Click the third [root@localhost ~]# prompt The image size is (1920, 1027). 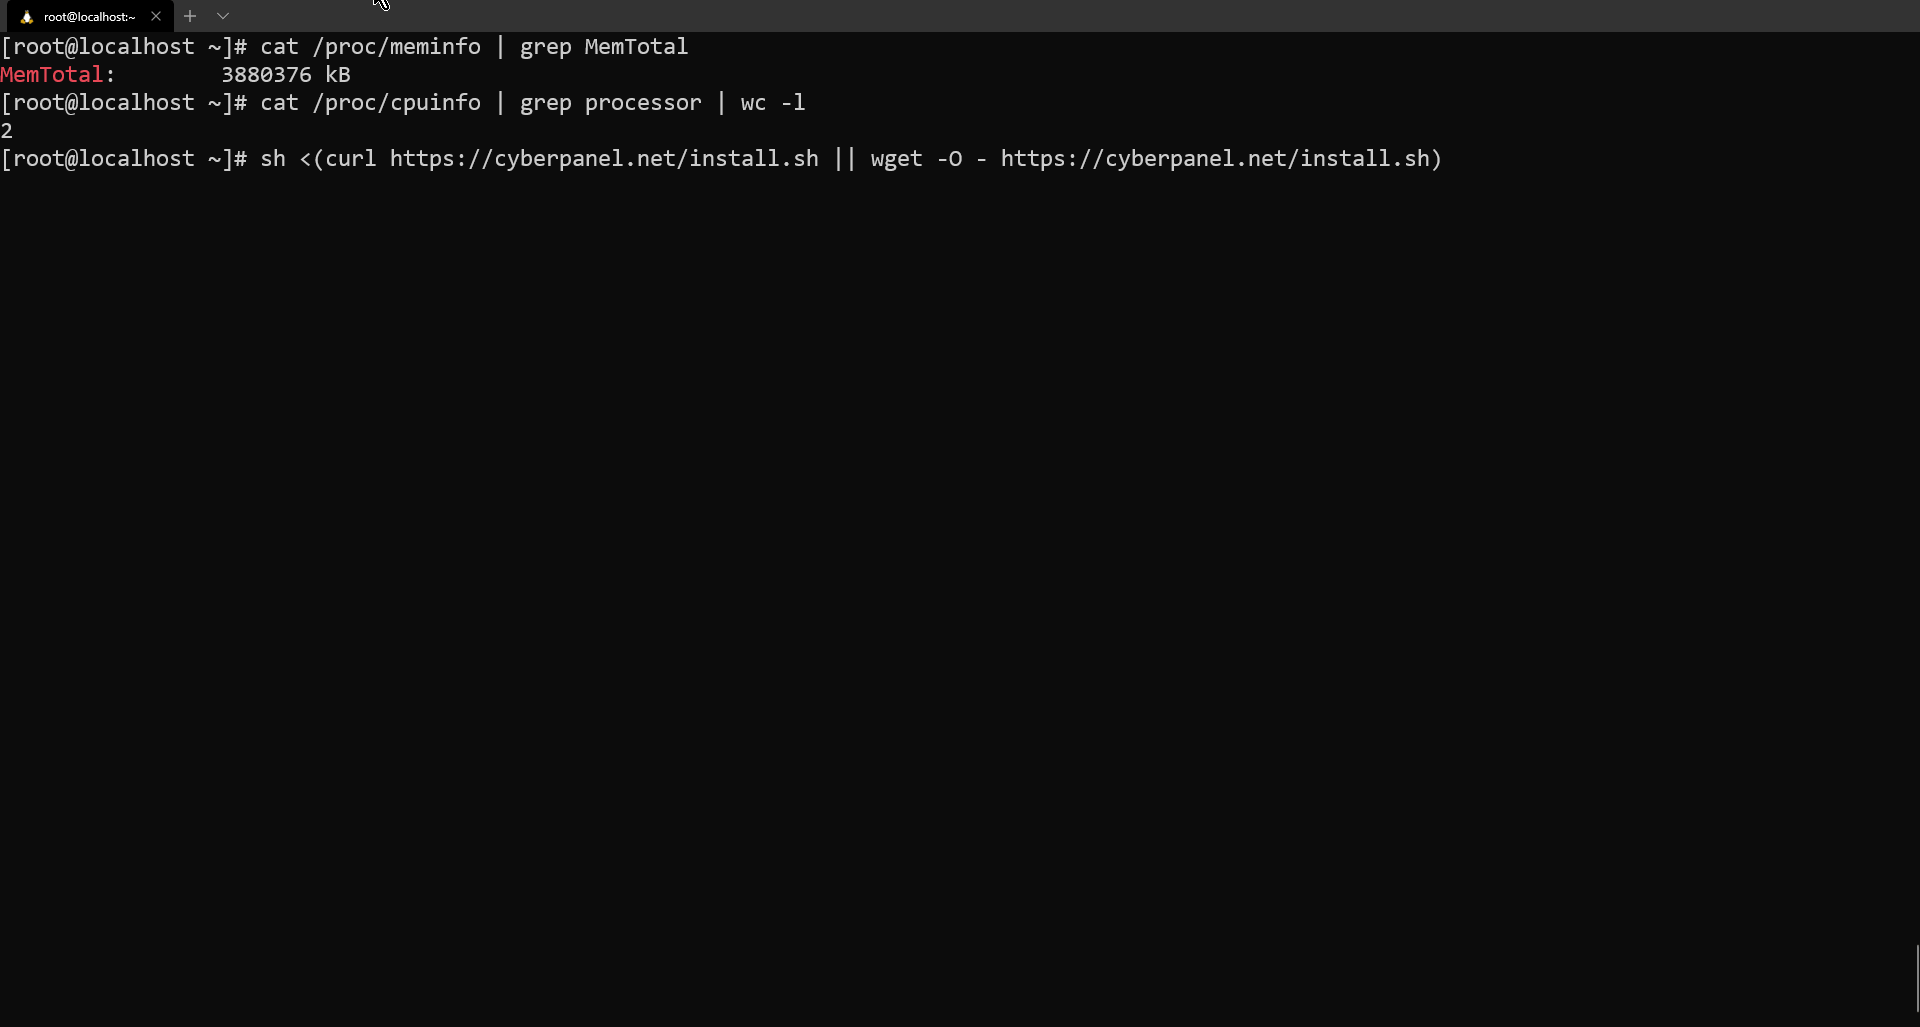[x=123, y=159]
